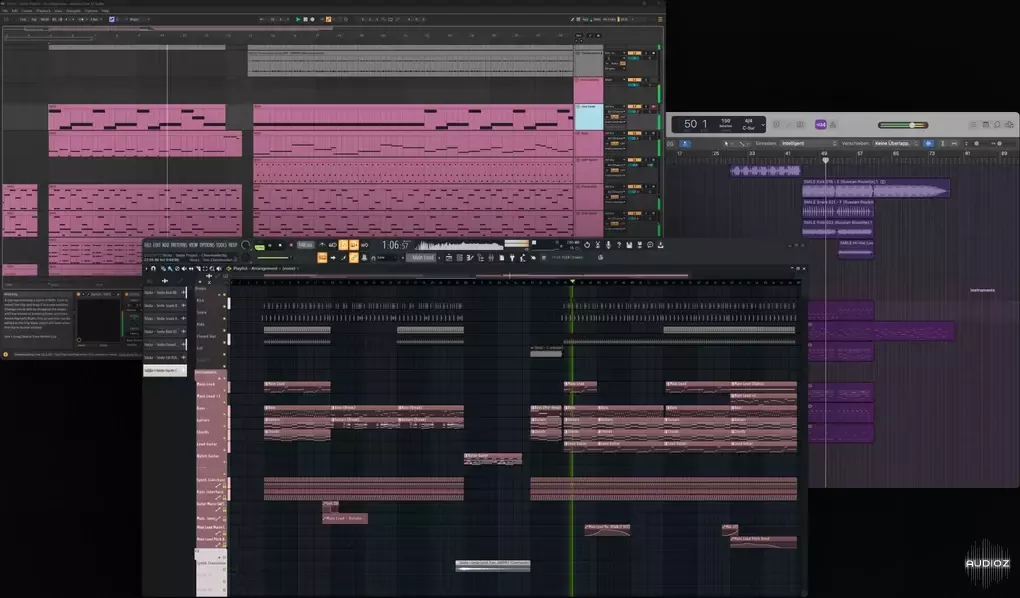Click FL Studio question mark help icon

pyautogui.click(x=619, y=245)
